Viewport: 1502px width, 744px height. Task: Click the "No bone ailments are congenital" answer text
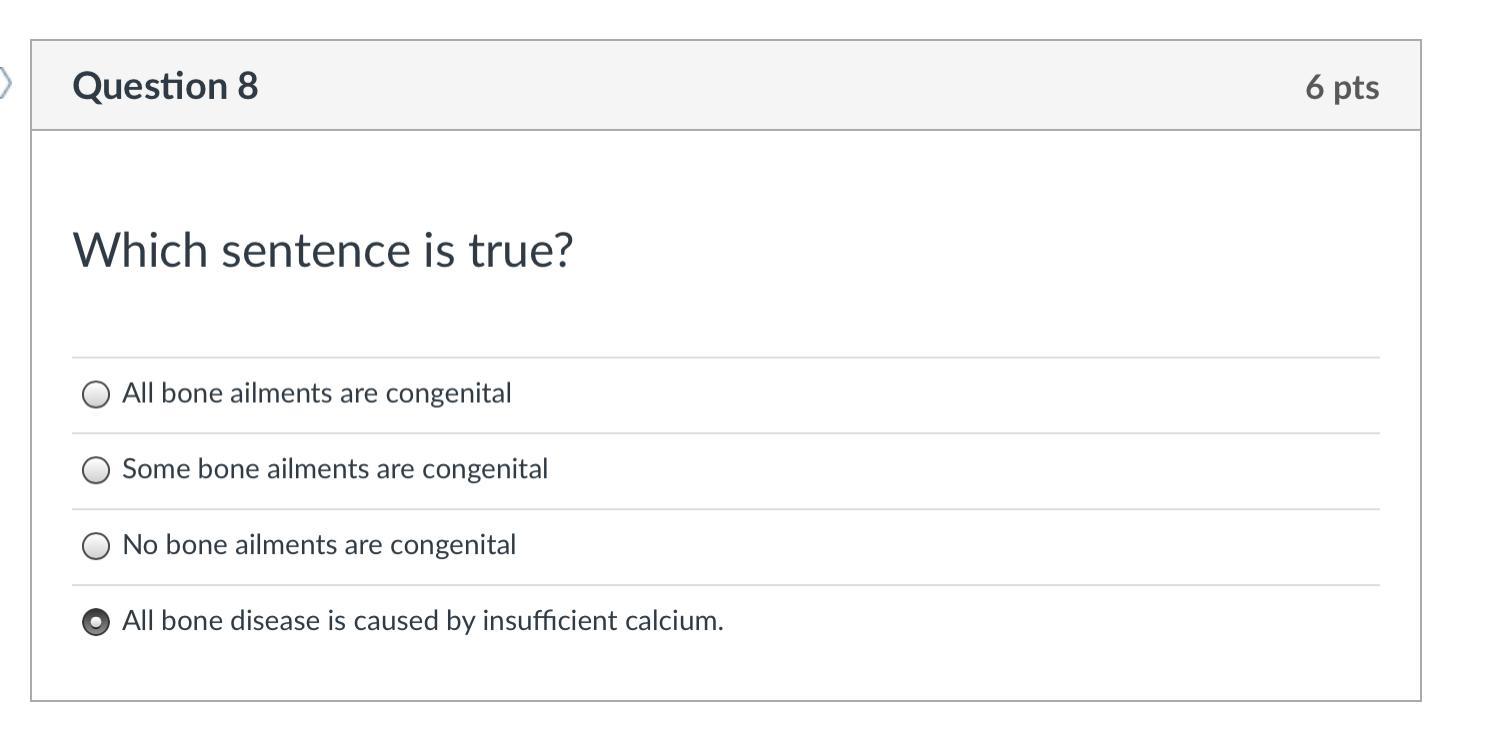pos(319,545)
